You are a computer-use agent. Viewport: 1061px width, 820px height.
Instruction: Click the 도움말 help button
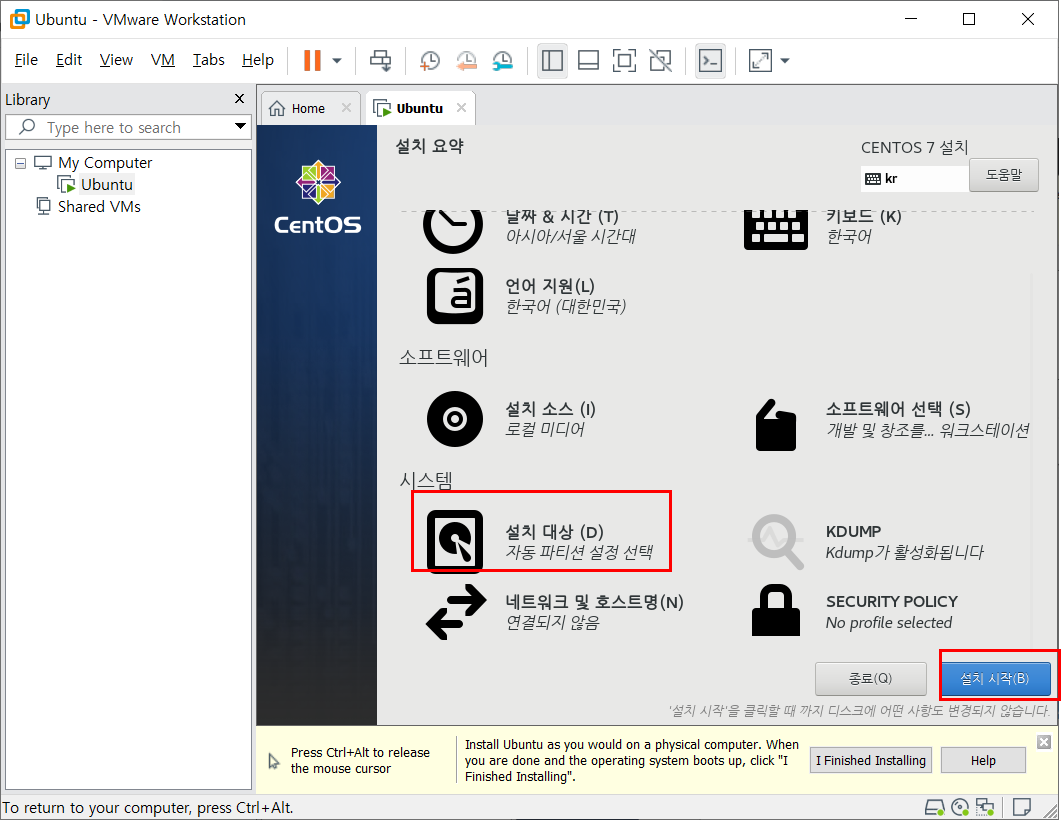pyautogui.click(x=1003, y=175)
